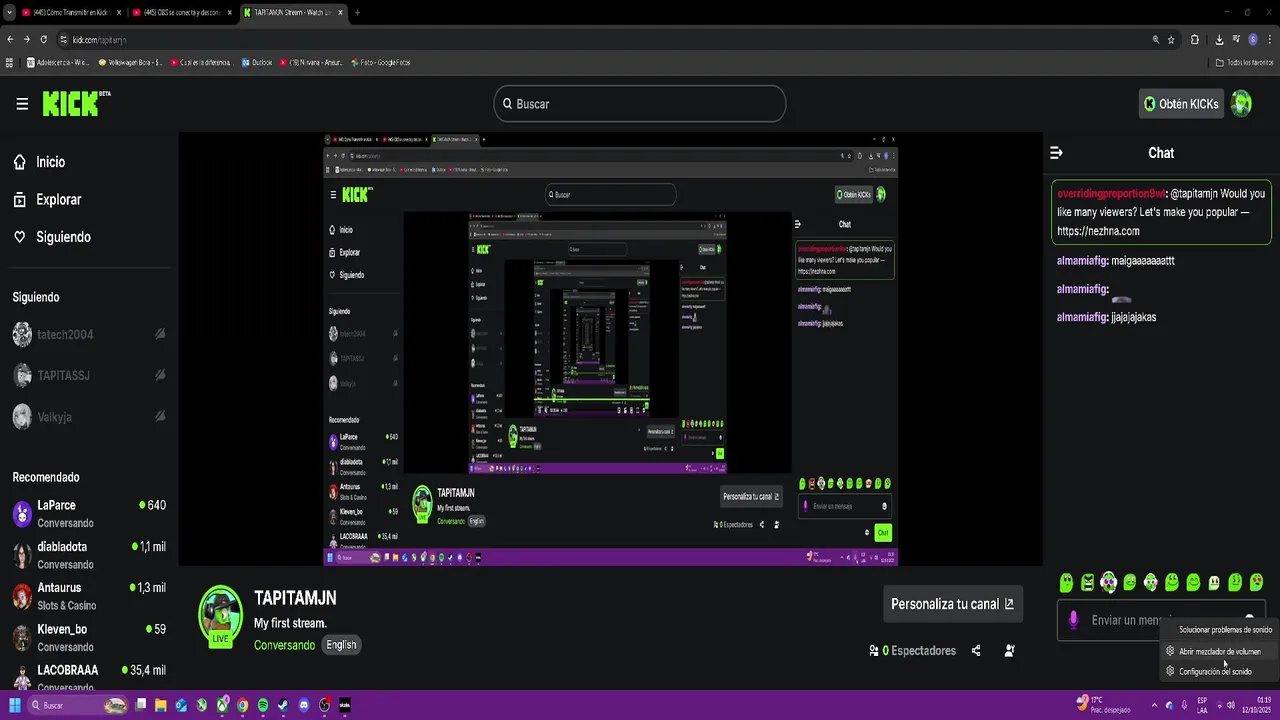
Task: Open recommended channel LaParce
Action: tap(88, 513)
